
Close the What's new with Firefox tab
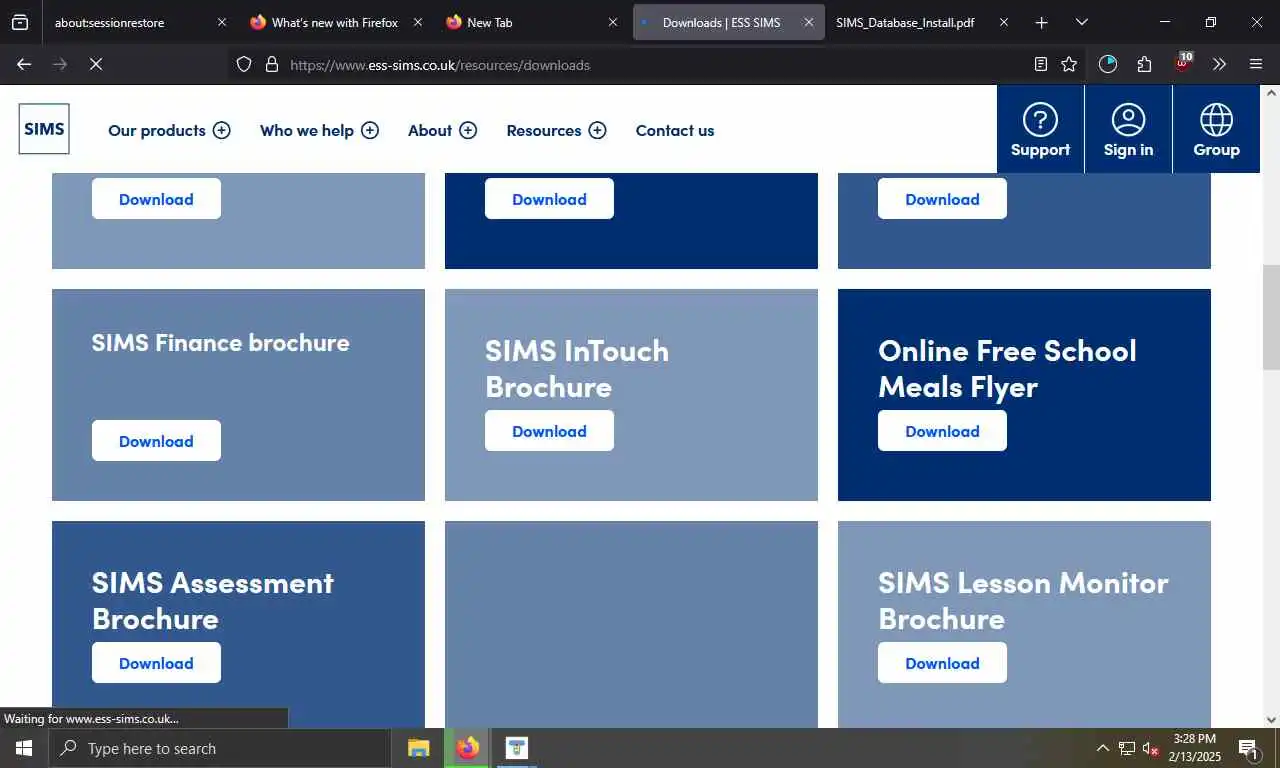[x=418, y=22]
